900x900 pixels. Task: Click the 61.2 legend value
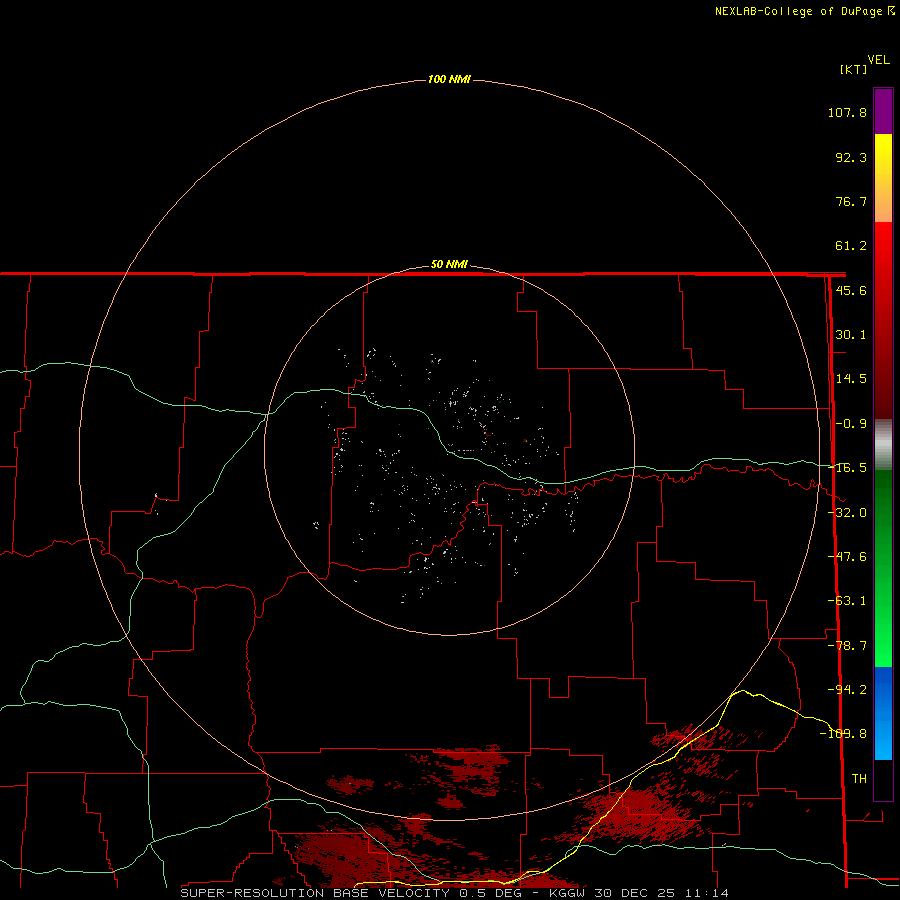click(851, 246)
